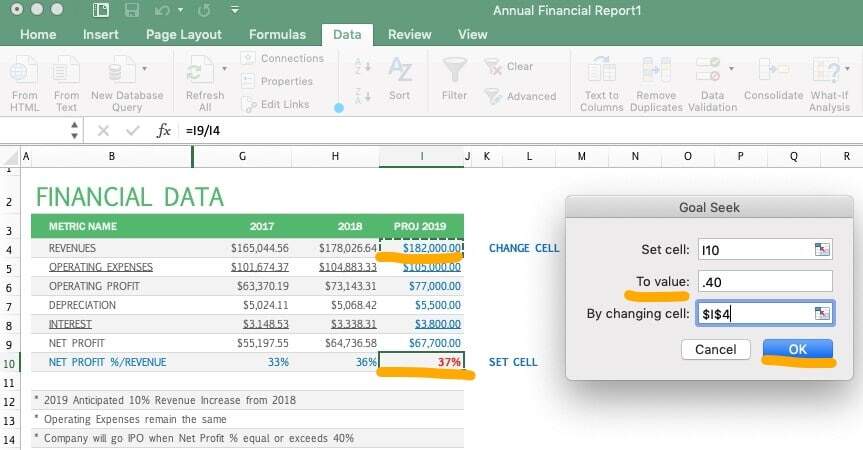The height and width of the screenshot is (450, 863).
Task: Click the Filter funnel icon
Action: (x=454, y=70)
